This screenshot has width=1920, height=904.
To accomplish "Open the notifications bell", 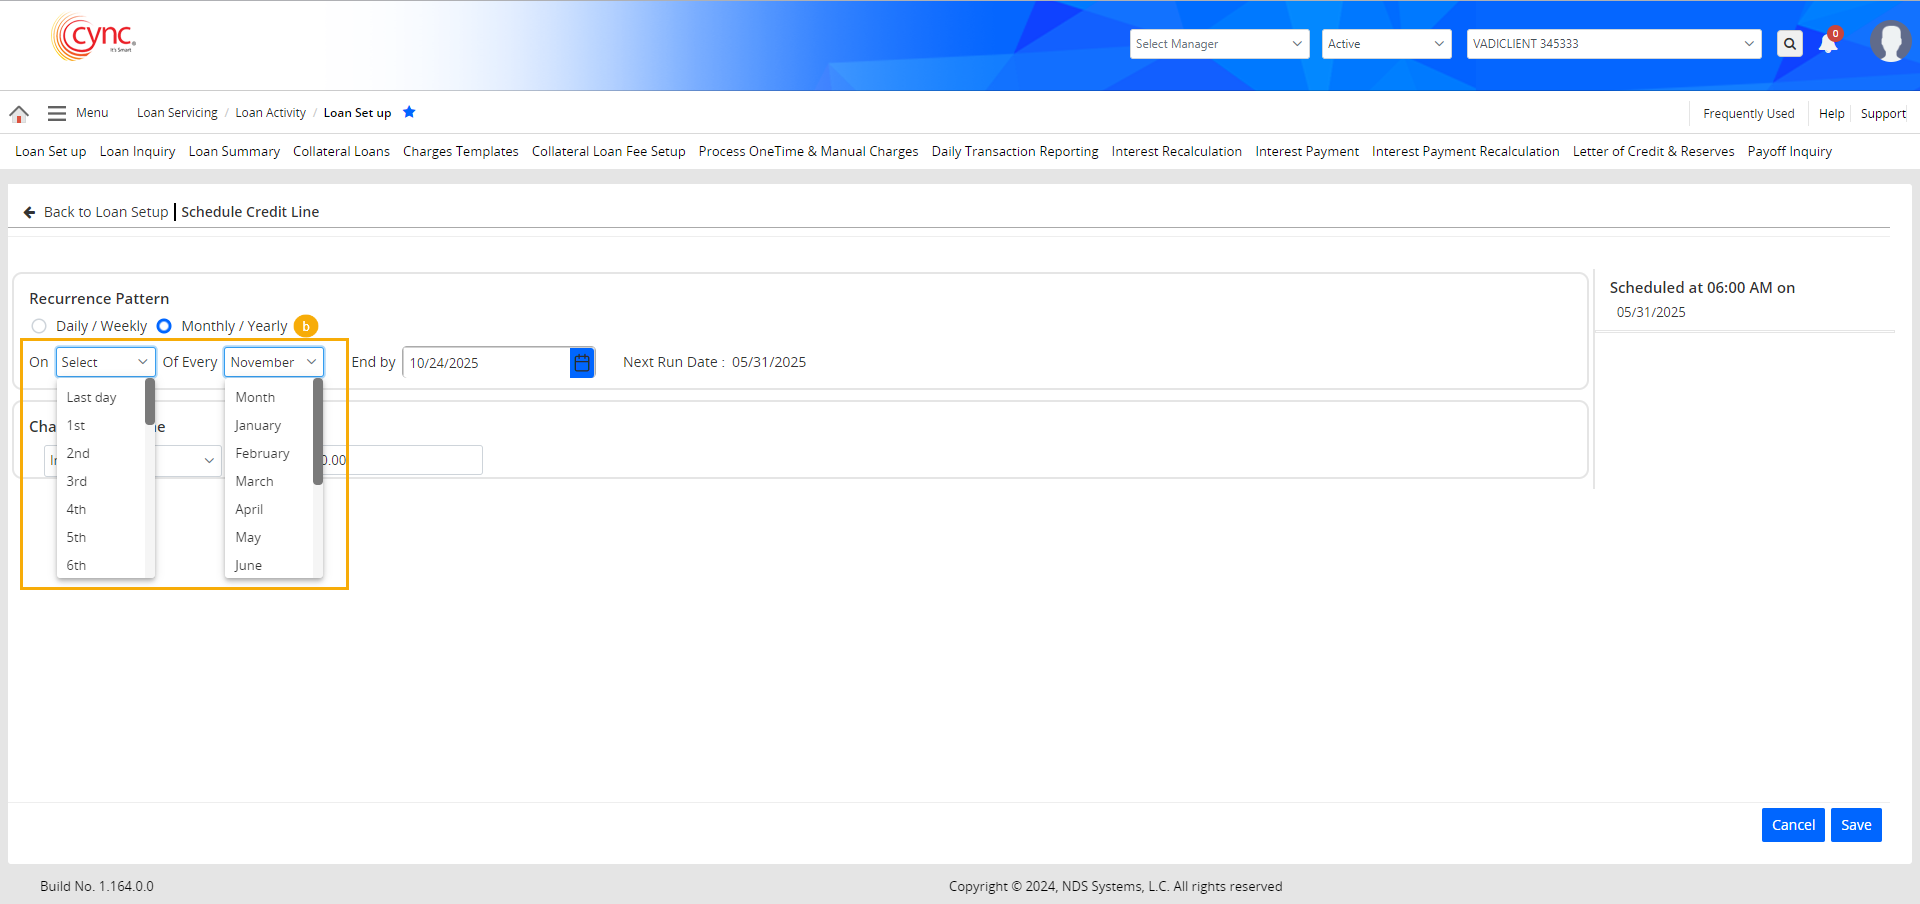I will coord(1828,43).
